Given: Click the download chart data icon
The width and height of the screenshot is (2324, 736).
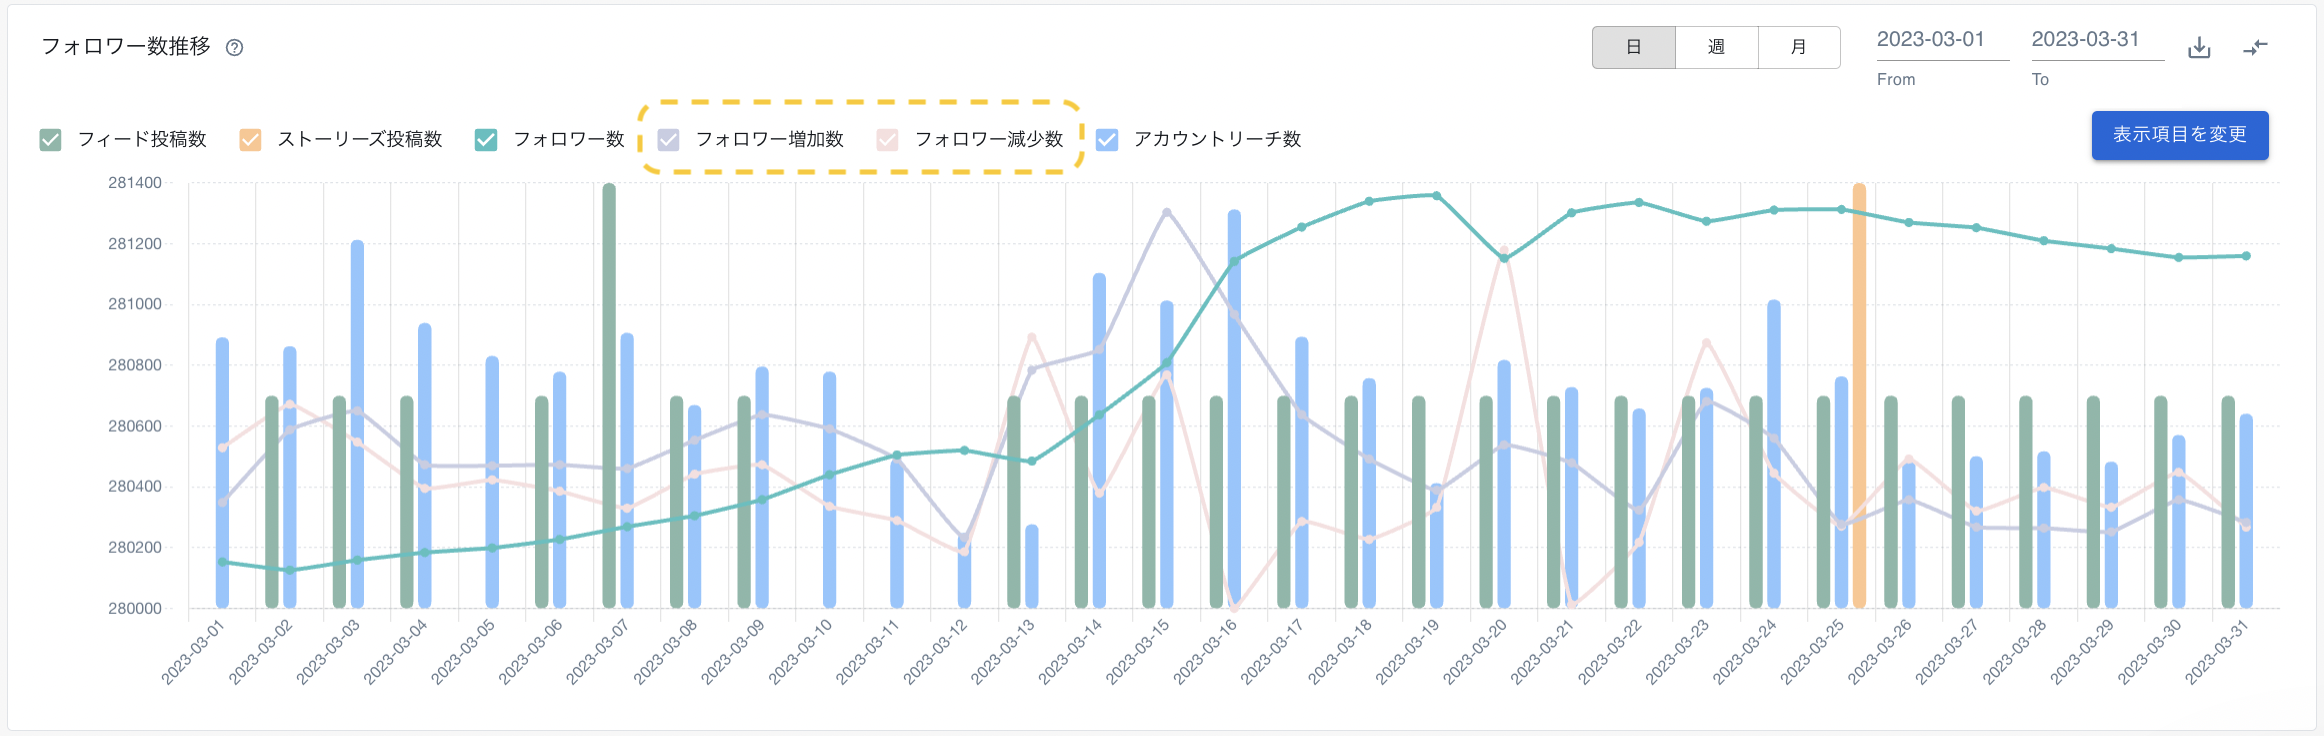Looking at the screenshot, I should tap(2199, 47).
